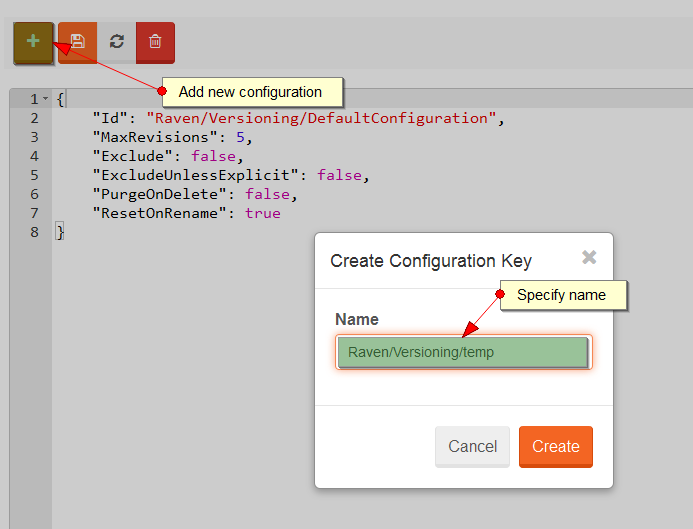This screenshot has height=529, width=693.
Task: Click the "MaxRevisions" key text
Action: coord(155,137)
